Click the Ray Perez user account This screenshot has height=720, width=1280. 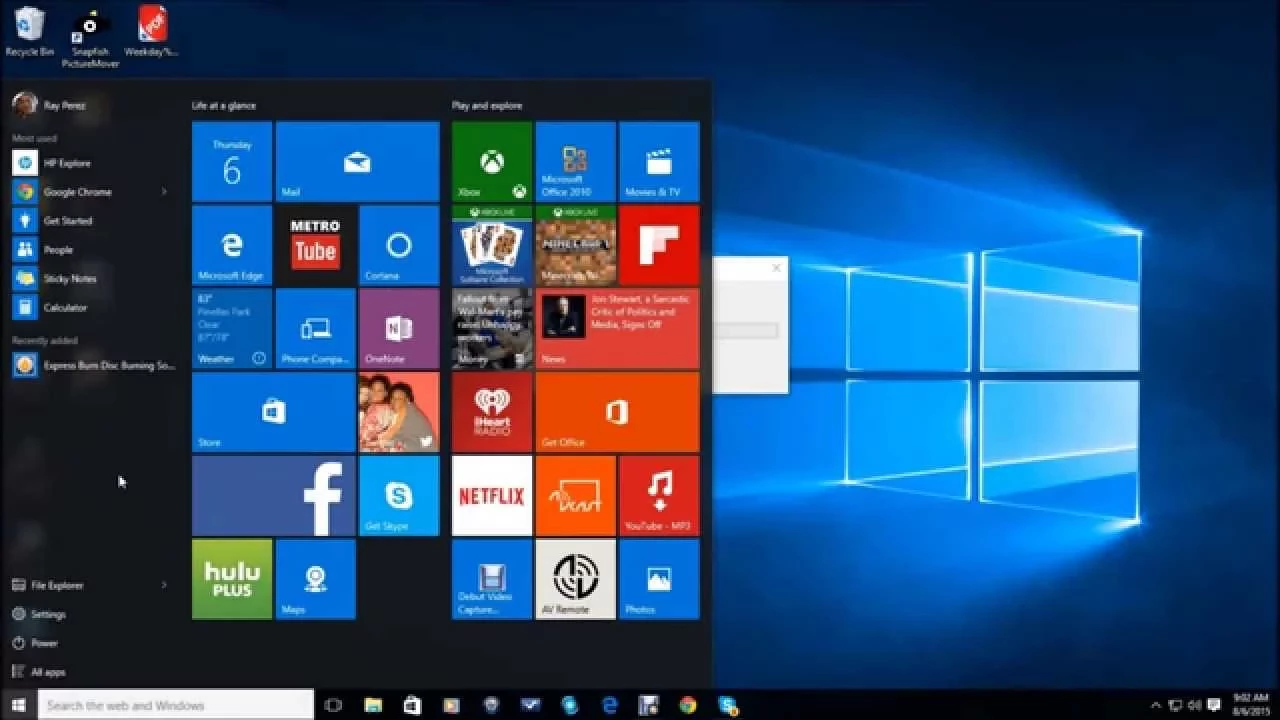pyautogui.click(x=49, y=105)
